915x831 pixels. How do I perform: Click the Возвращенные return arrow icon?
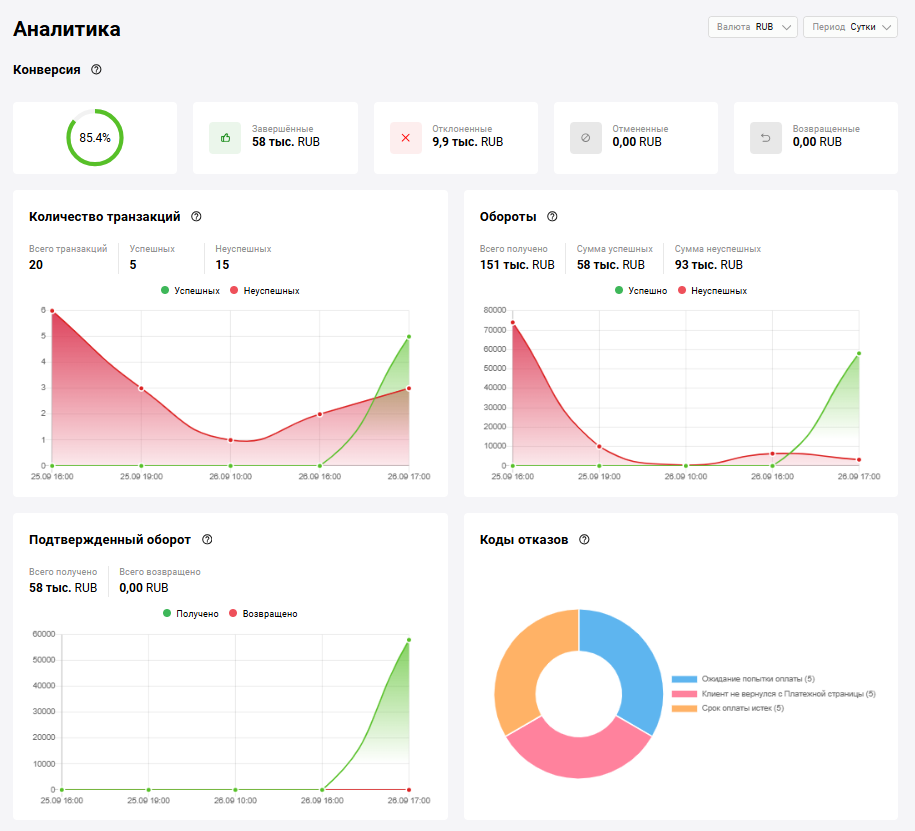tap(765, 138)
